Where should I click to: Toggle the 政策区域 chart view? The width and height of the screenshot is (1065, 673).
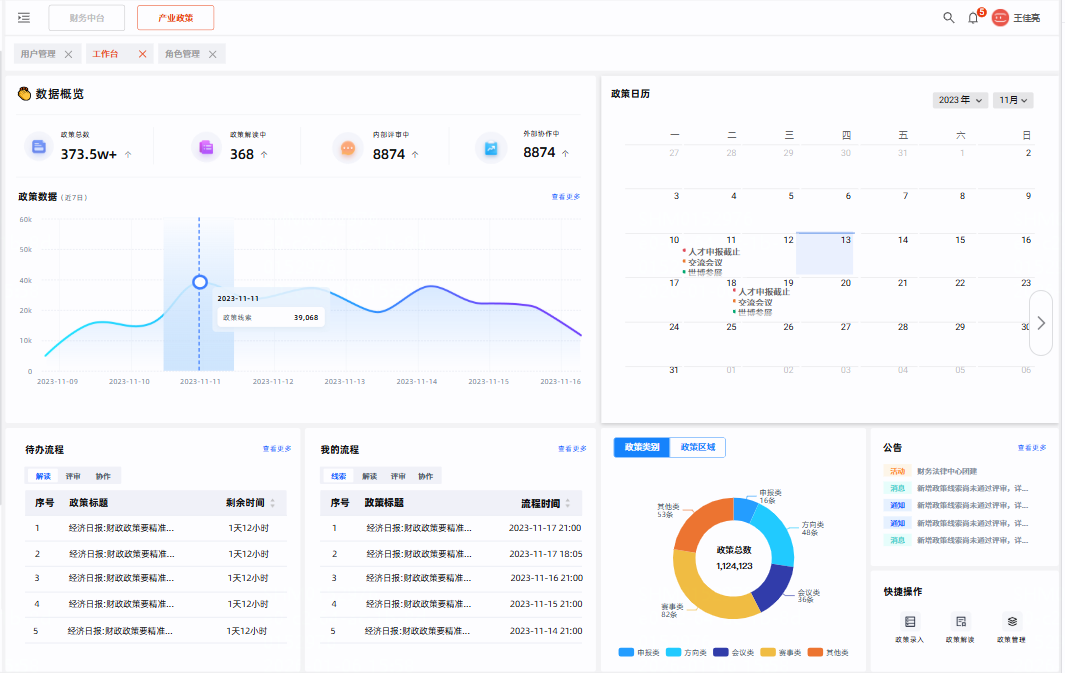coord(697,447)
